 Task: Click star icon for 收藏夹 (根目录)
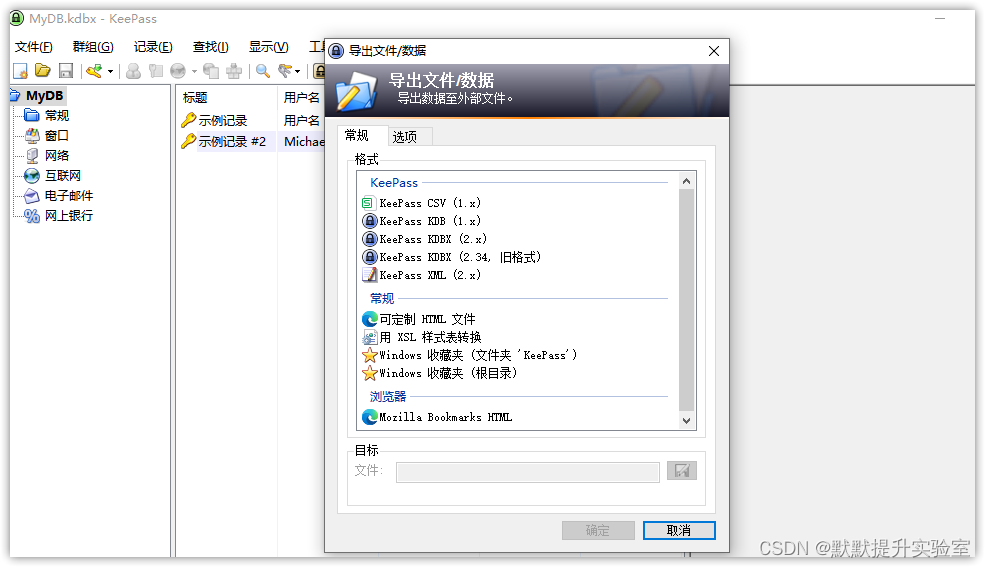pyautogui.click(x=369, y=374)
